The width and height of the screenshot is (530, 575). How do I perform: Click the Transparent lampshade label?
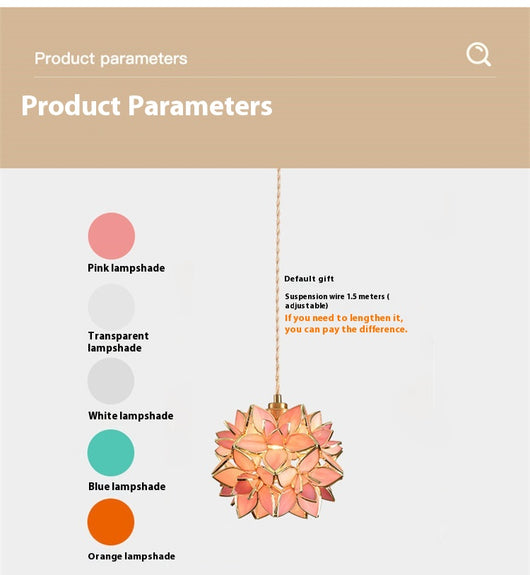(x=118, y=342)
